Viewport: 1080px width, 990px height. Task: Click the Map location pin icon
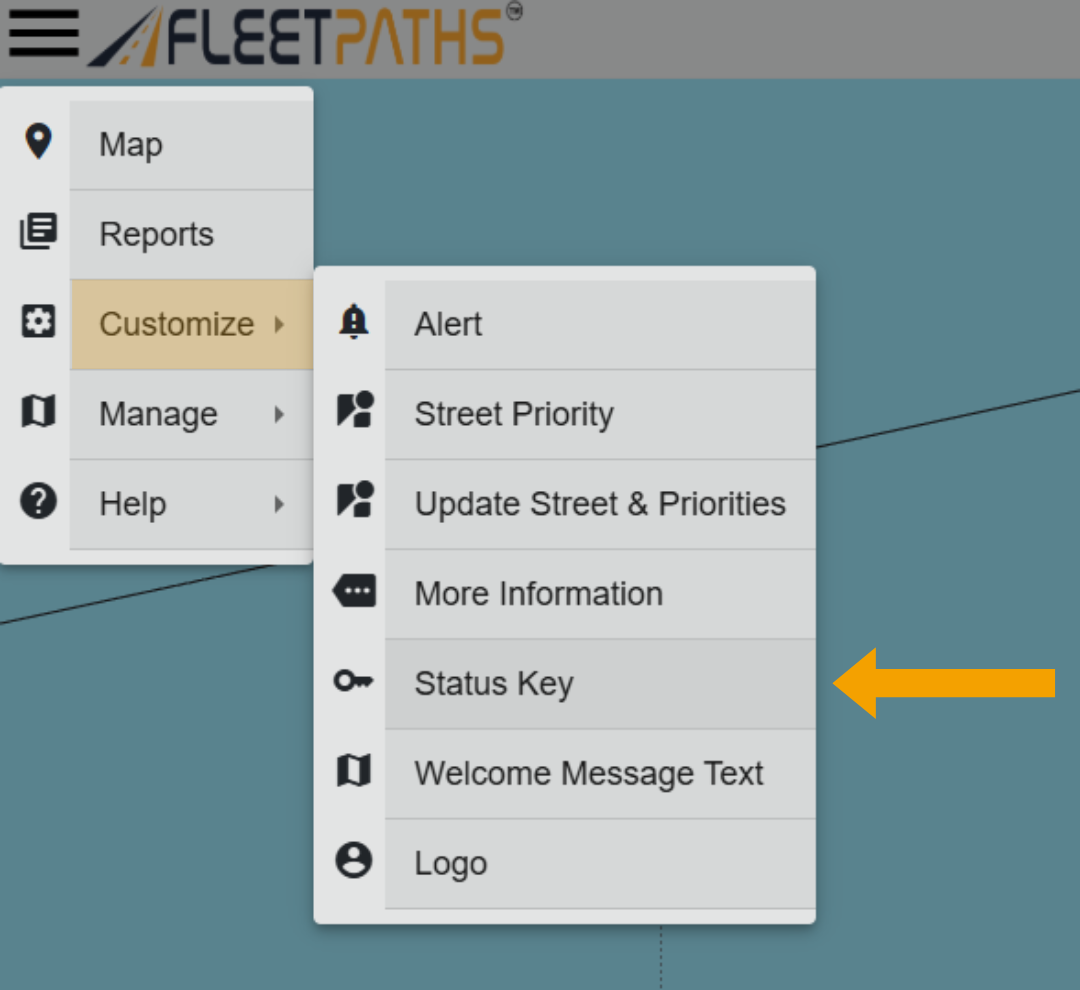click(x=38, y=142)
